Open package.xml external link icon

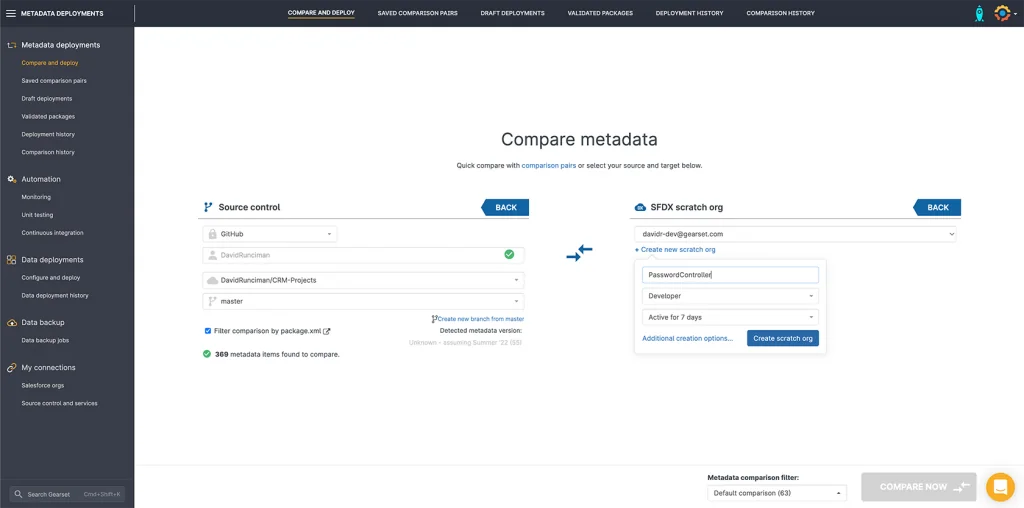[x=327, y=331]
